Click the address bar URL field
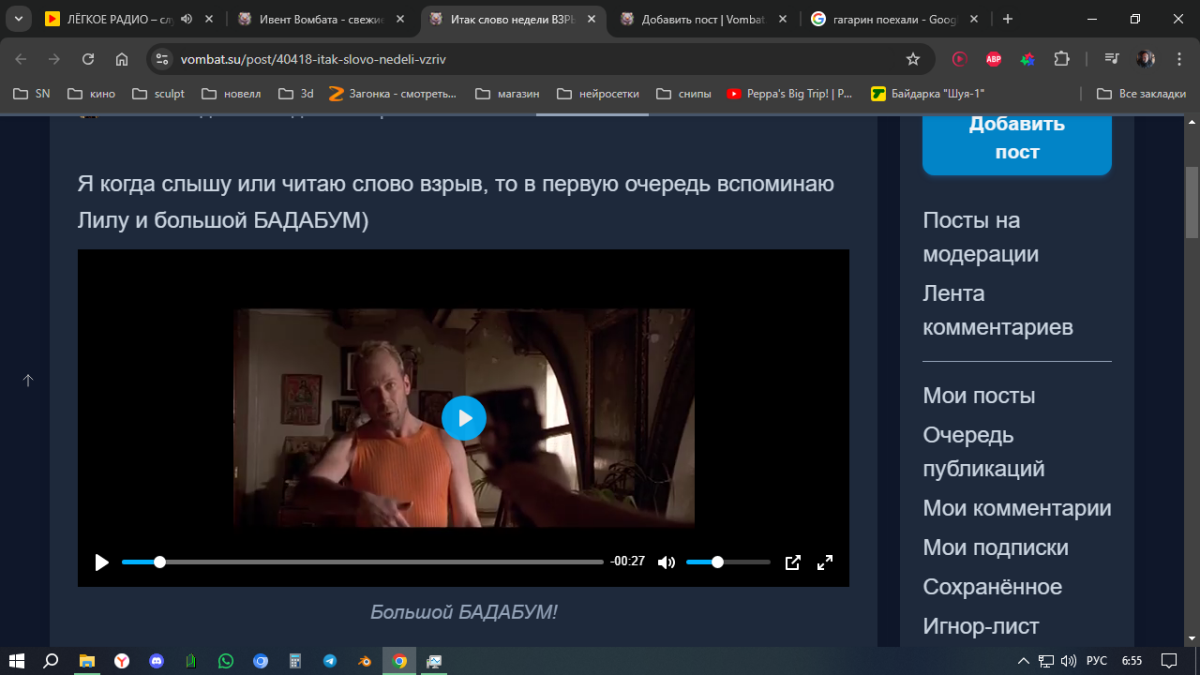This screenshot has width=1200, height=675. 540,59
